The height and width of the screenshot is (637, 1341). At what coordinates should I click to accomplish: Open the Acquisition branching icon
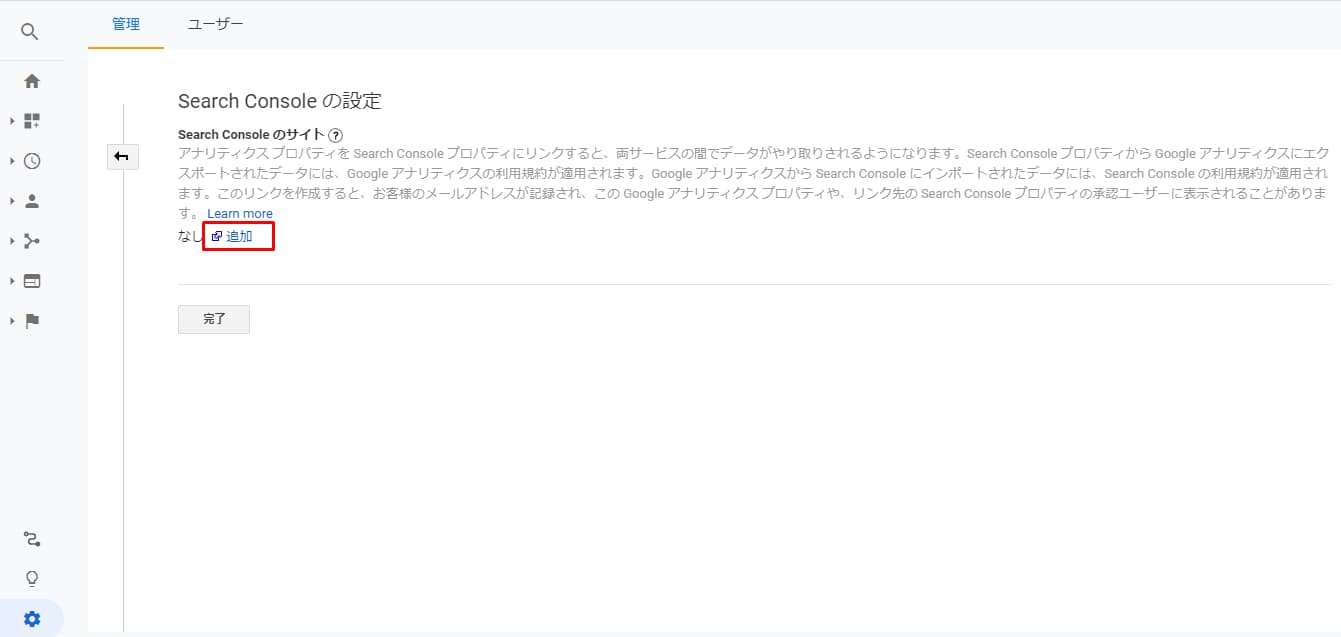[x=32, y=241]
